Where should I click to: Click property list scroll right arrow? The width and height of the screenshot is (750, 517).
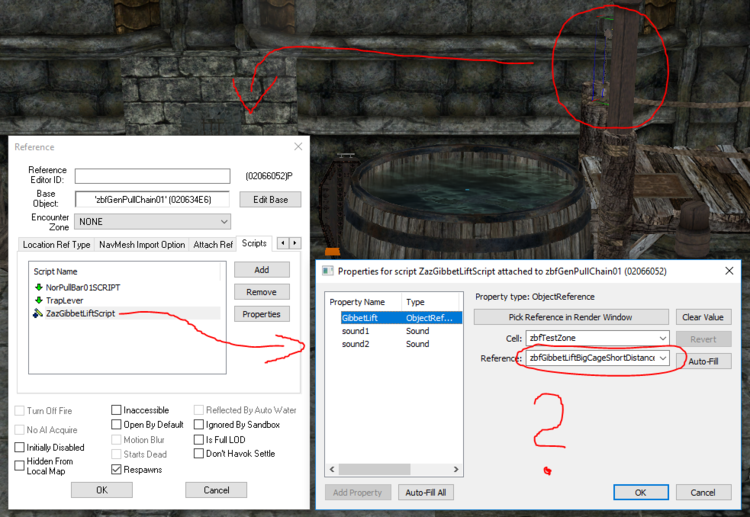[456, 469]
